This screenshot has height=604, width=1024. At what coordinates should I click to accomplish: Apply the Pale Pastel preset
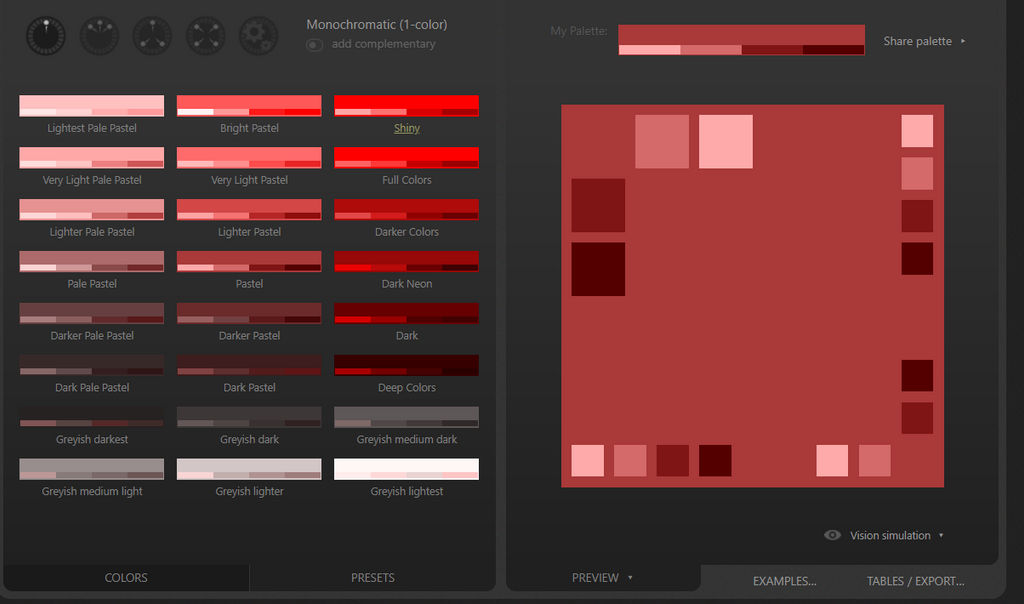(x=91, y=261)
